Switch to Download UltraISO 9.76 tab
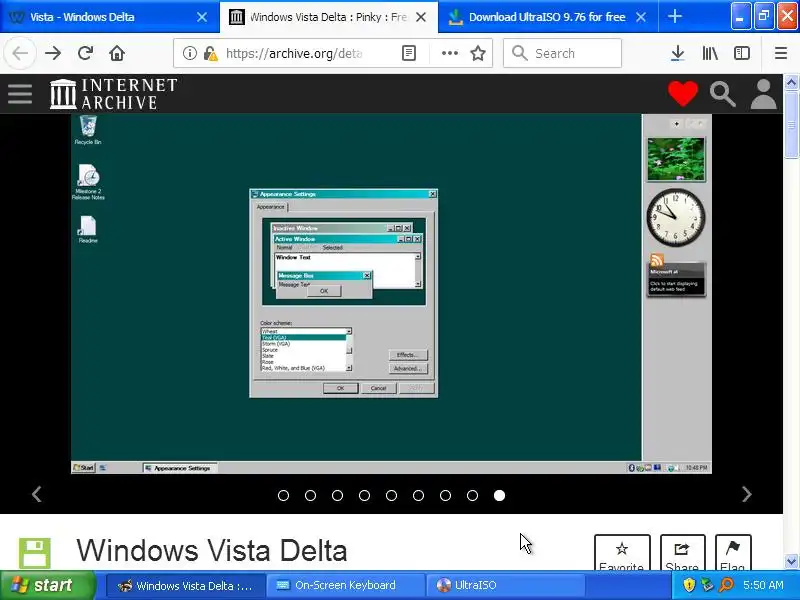 click(x=546, y=17)
